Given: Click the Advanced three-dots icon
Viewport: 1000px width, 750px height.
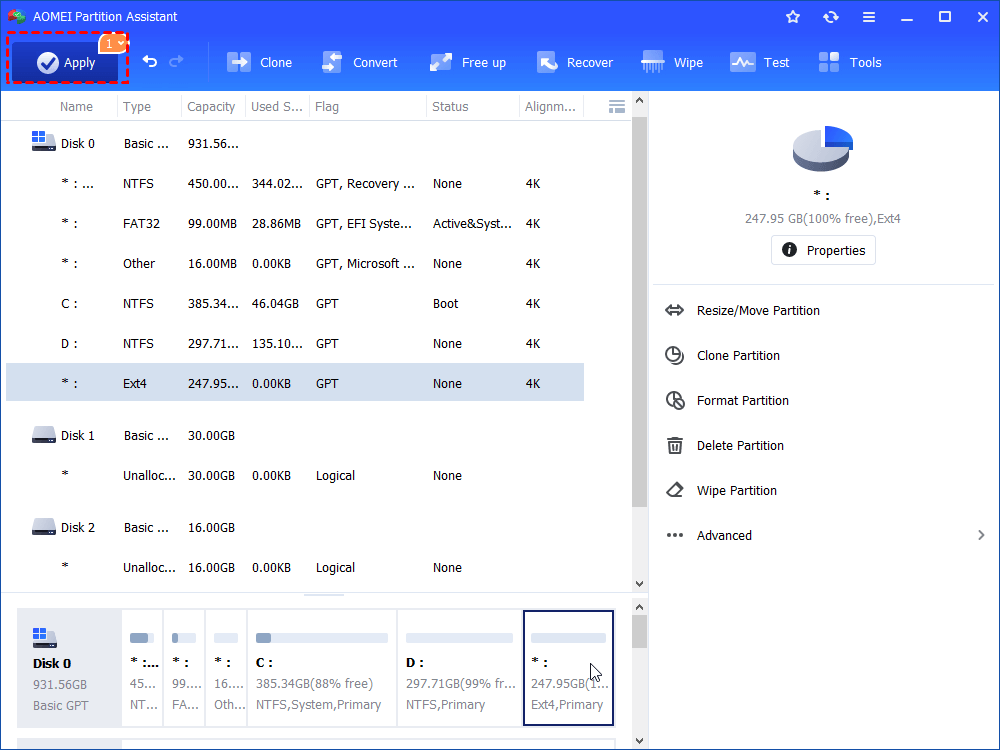Looking at the screenshot, I should coord(675,535).
